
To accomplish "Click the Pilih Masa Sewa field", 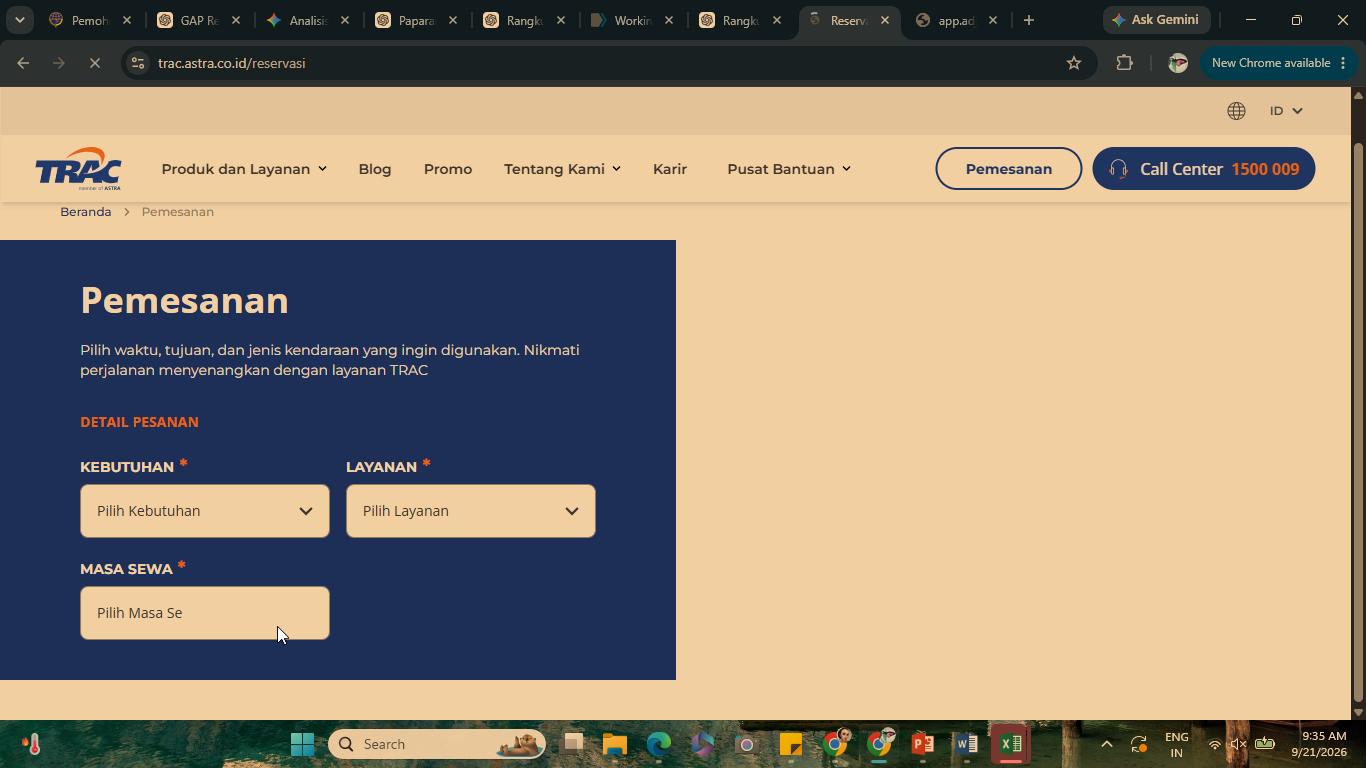I will [x=205, y=613].
